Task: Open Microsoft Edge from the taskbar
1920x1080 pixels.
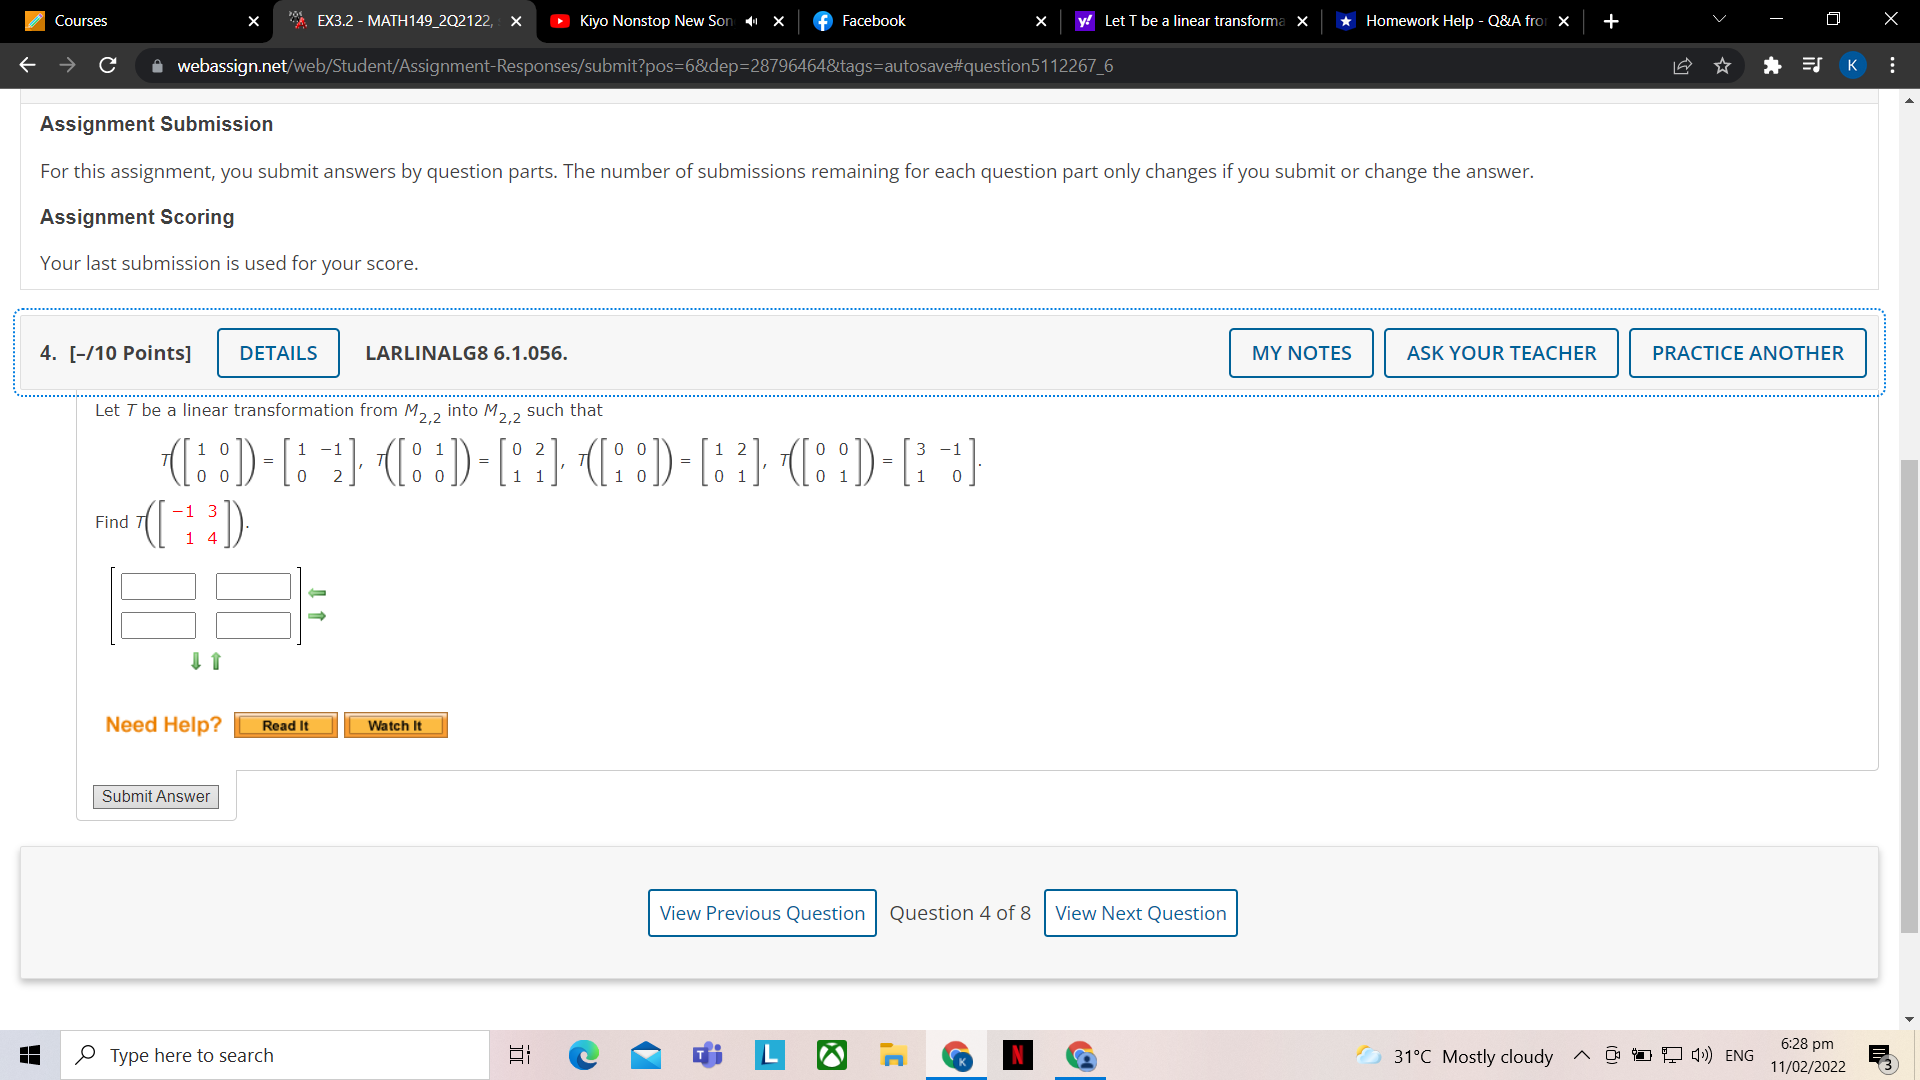Action: click(584, 1055)
